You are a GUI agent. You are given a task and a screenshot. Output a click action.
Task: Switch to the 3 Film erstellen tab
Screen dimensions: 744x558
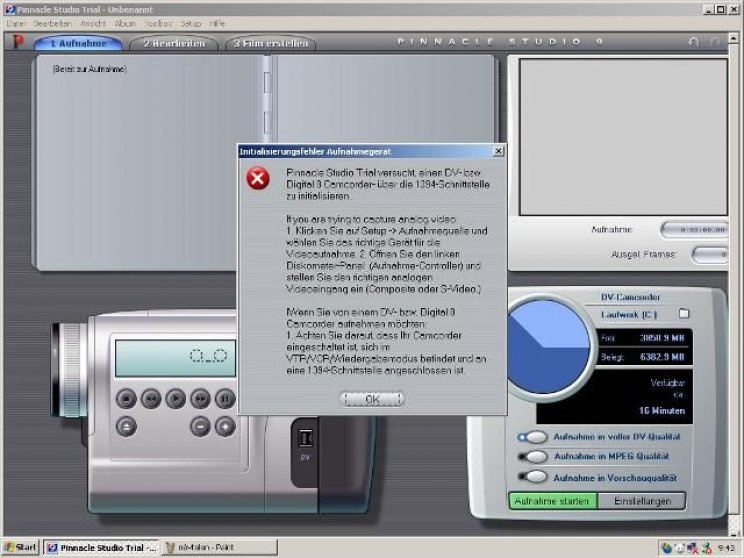point(271,43)
